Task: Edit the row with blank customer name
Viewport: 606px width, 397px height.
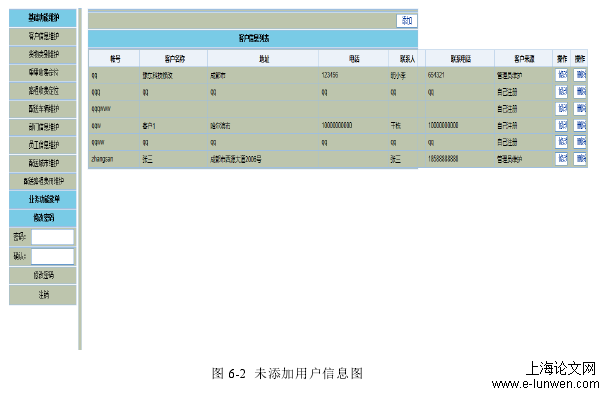Action: (562, 109)
